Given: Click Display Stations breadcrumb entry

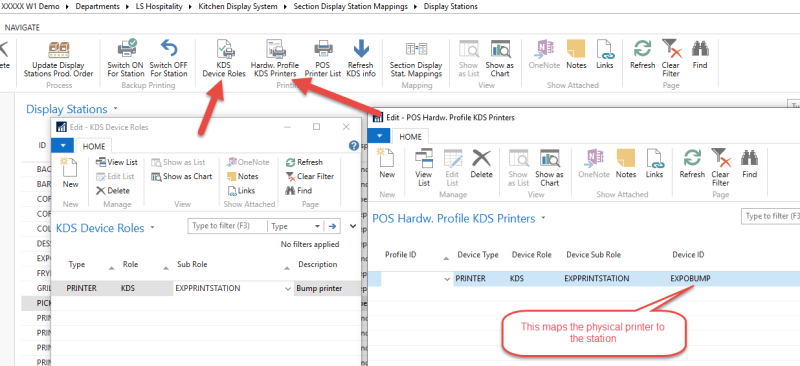Looking at the screenshot, I should coord(451,7).
